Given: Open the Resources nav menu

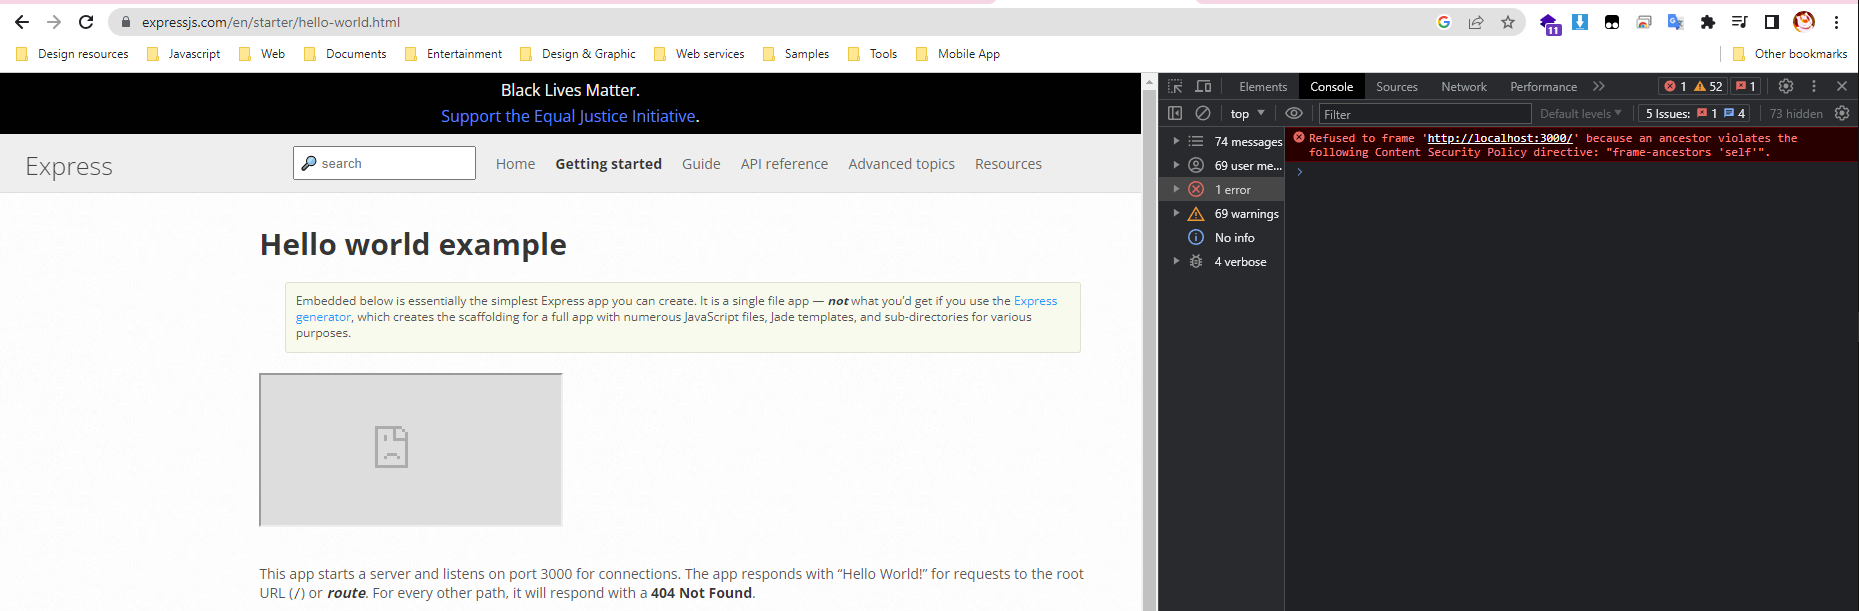Looking at the screenshot, I should pos(1008,164).
